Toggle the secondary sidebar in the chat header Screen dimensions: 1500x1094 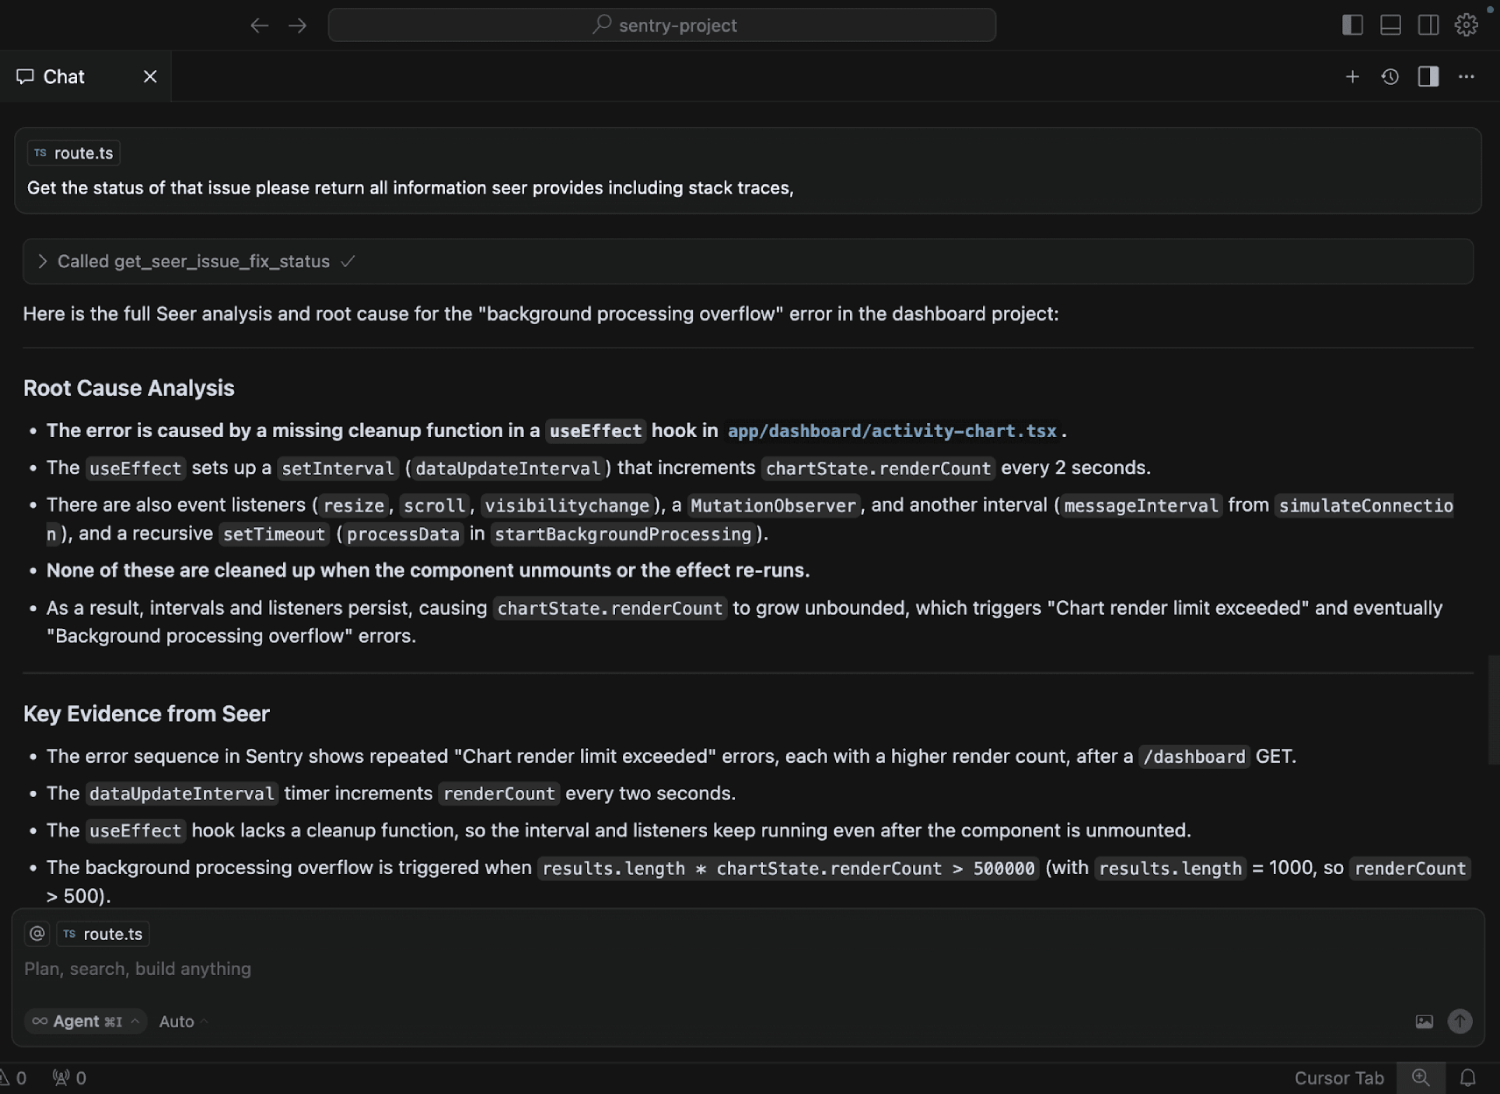click(1427, 76)
